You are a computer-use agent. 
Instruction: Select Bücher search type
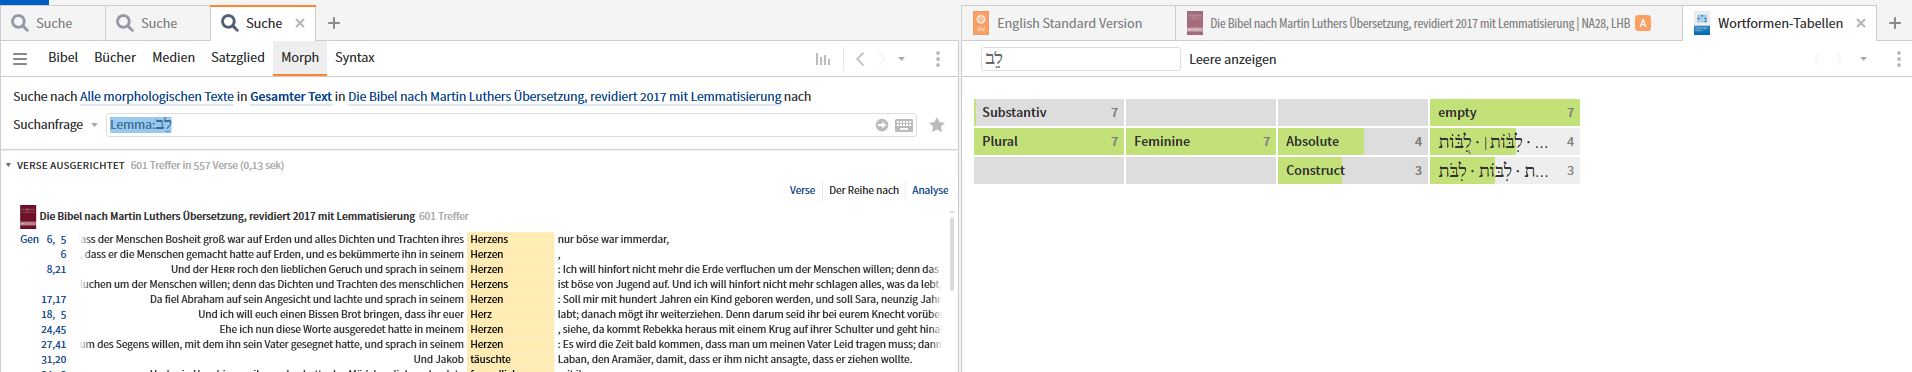(115, 58)
